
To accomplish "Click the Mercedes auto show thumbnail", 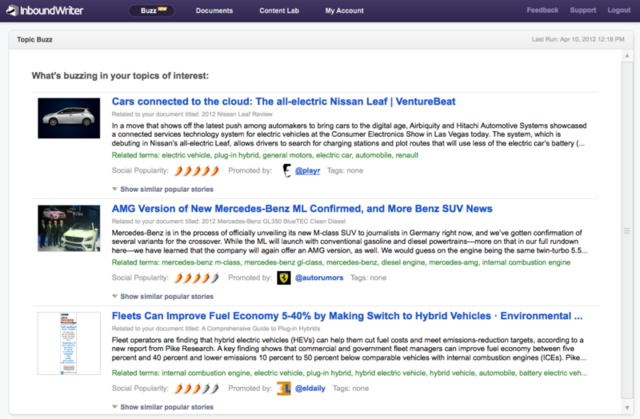I will (69, 228).
